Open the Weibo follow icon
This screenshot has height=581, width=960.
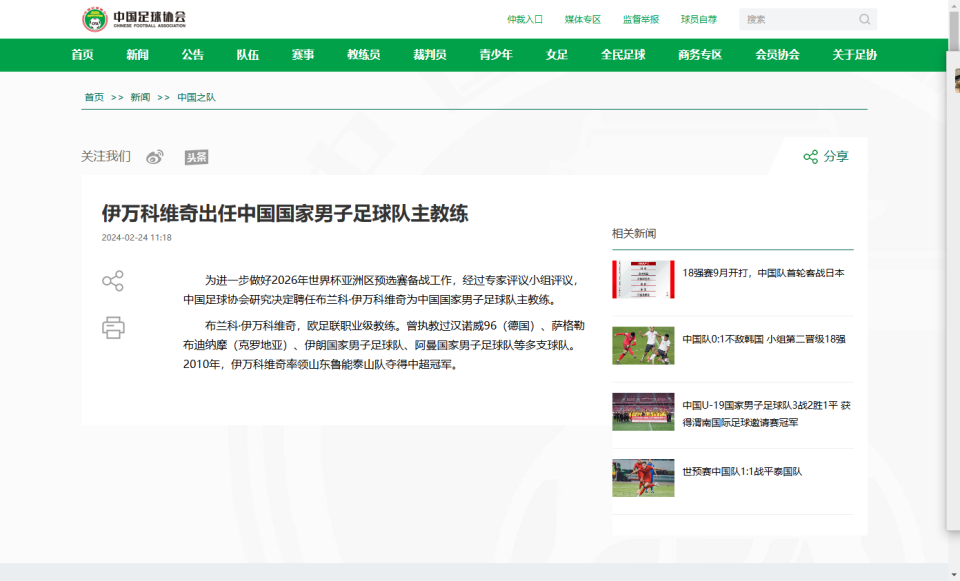click(152, 156)
